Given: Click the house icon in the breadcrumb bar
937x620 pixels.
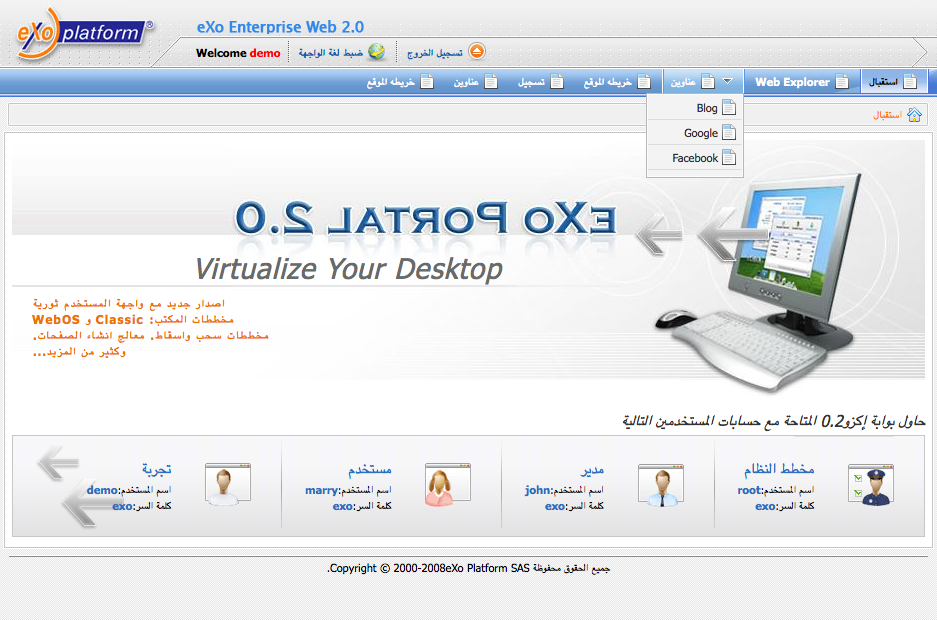Looking at the screenshot, I should pos(914,115).
